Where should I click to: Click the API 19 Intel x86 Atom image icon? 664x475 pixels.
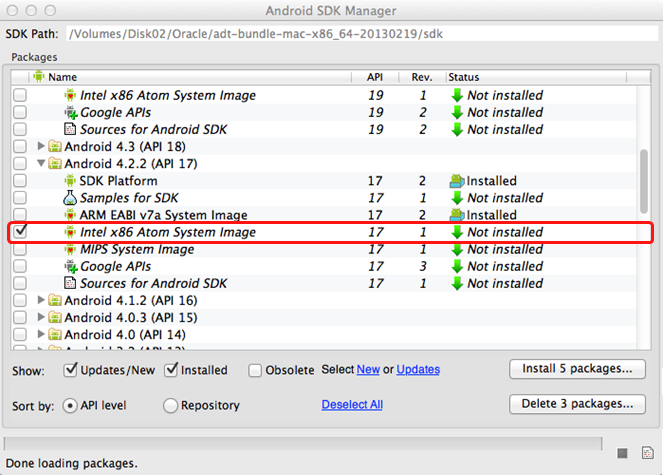69,95
